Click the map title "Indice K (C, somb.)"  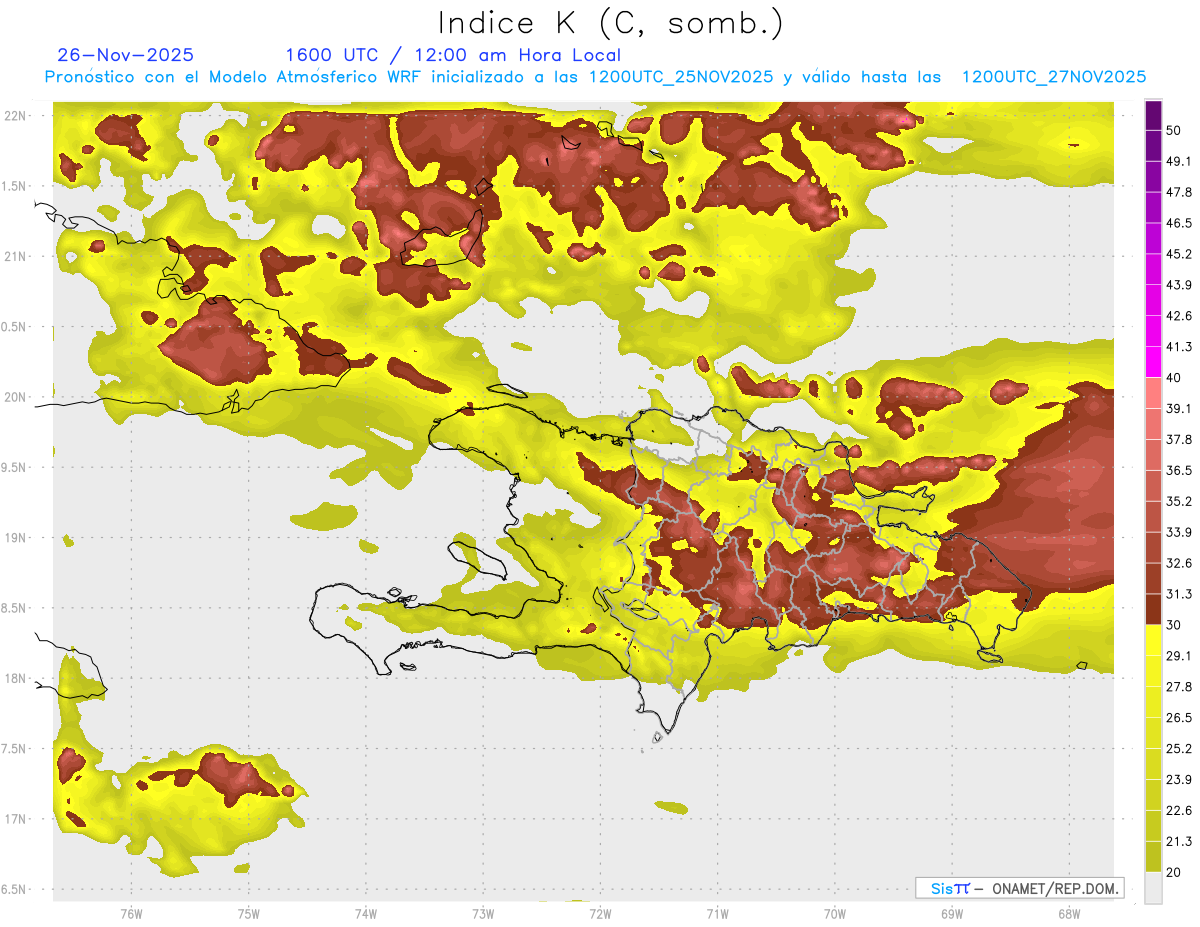pyautogui.click(x=611, y=22)
